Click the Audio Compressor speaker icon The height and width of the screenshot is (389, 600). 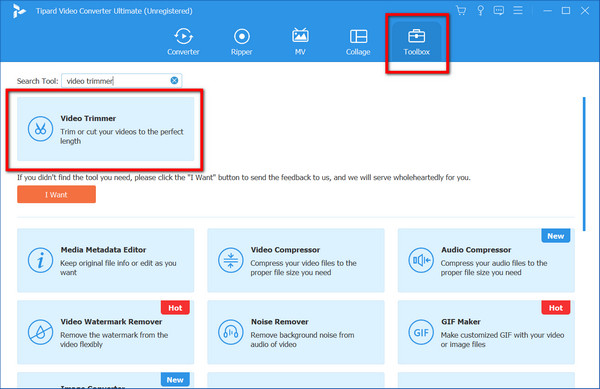pyautogui.click(x=421, y=260)
